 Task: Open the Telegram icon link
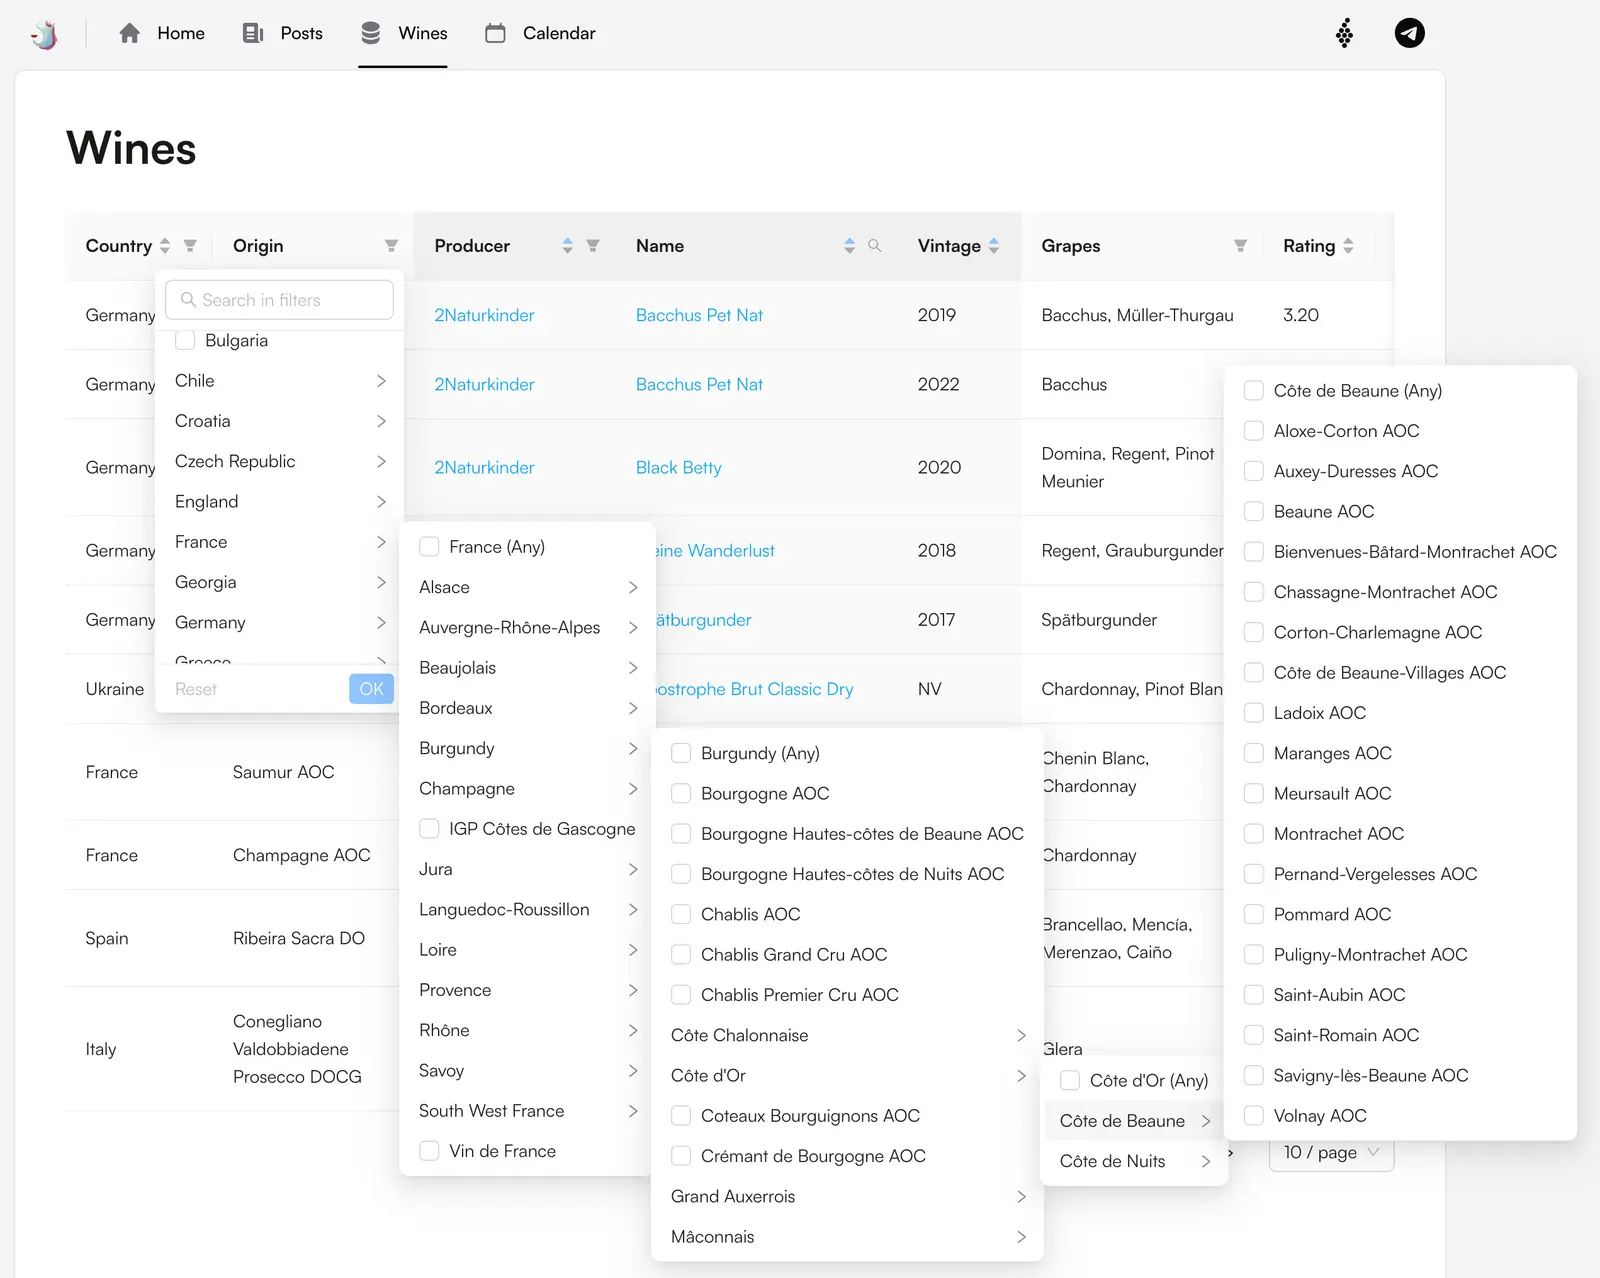1409,33
